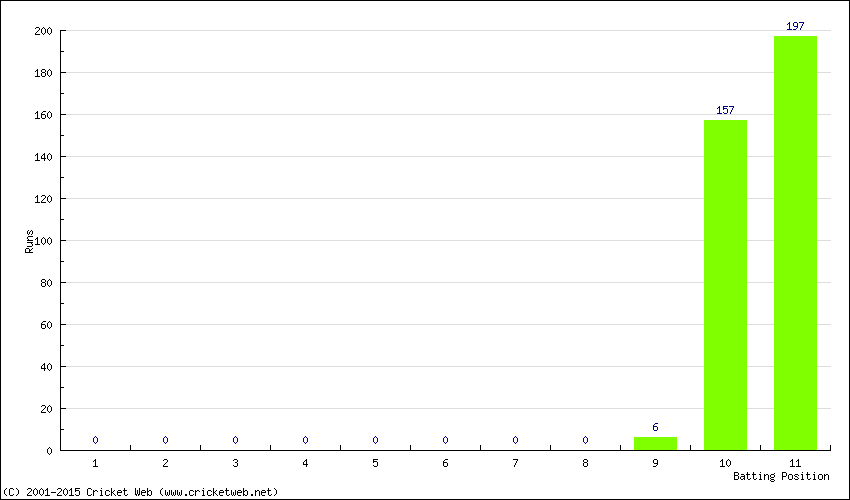Click the 0 value above position 5
Image resolution: width=850 pixels, height=500 pixels.
click(x=375, y=440)
